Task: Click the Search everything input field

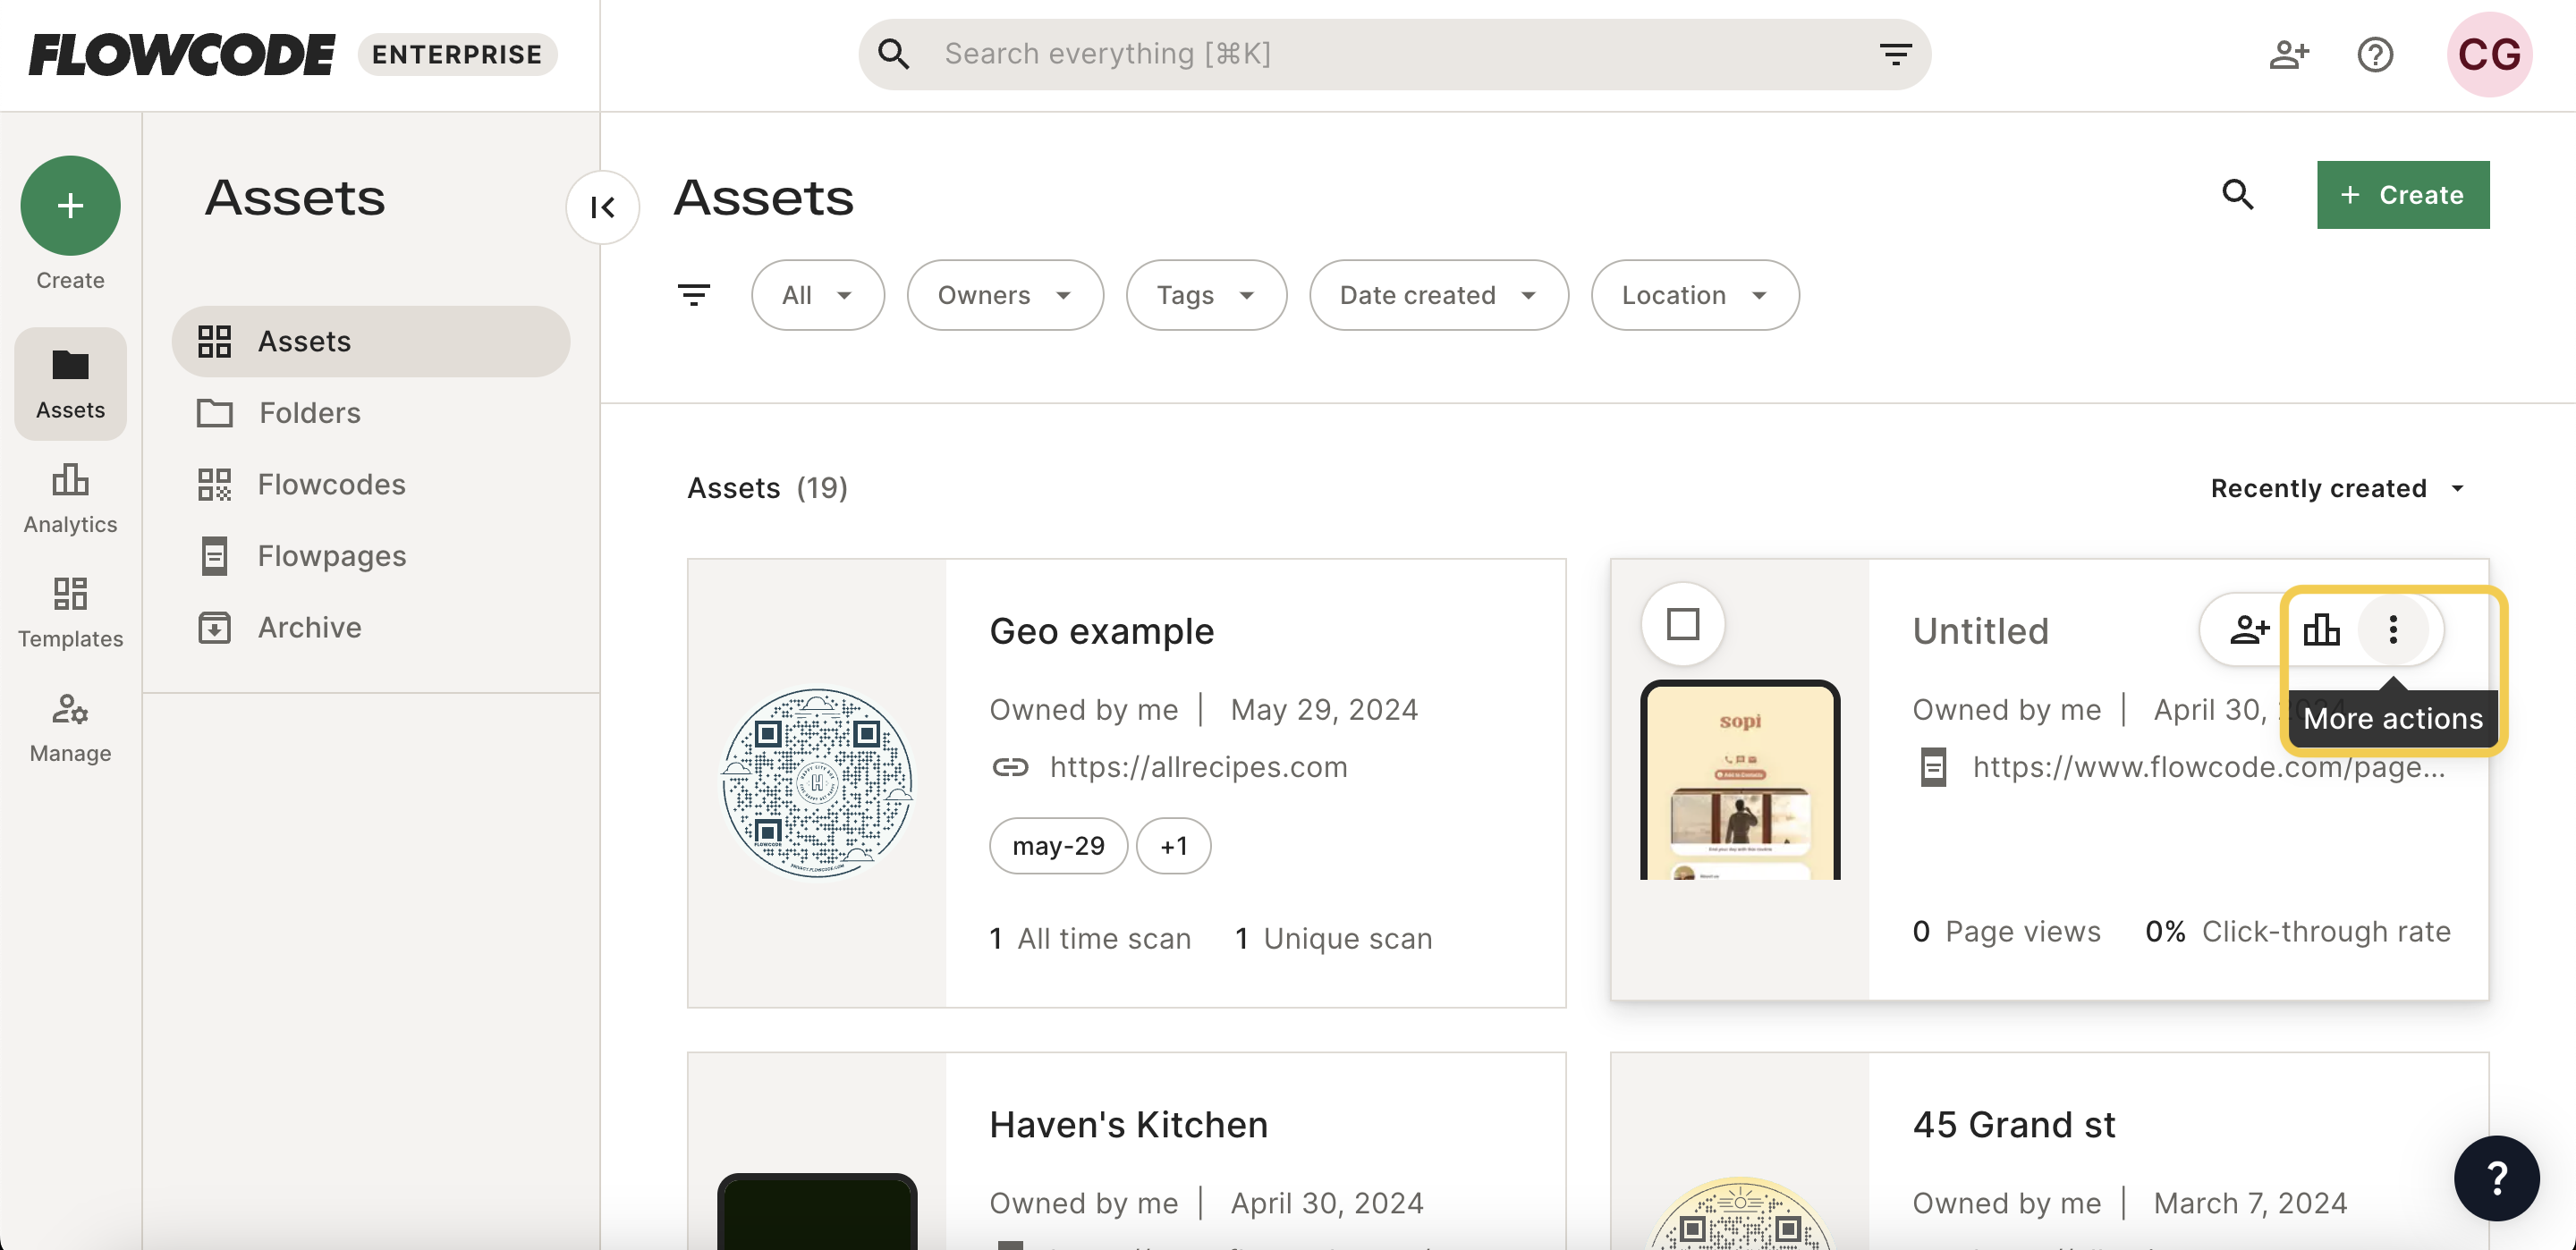Action: point(1394,54)
